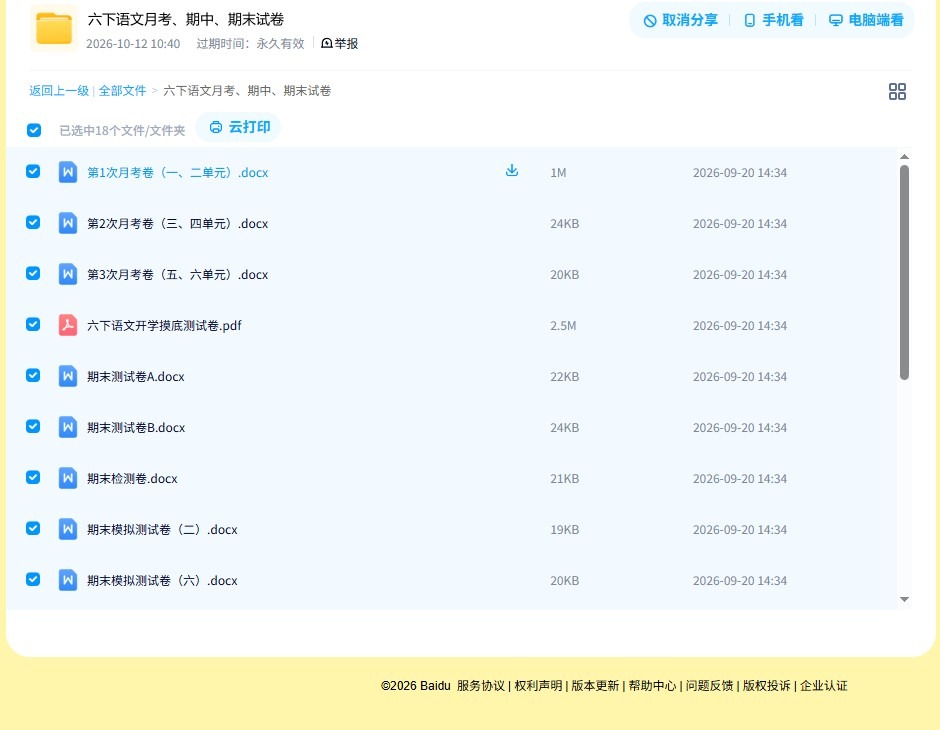Click Word icon of 第2次月考卷（三、四单元）.docx
Screen dimensions: 940x730
(68, 223)
